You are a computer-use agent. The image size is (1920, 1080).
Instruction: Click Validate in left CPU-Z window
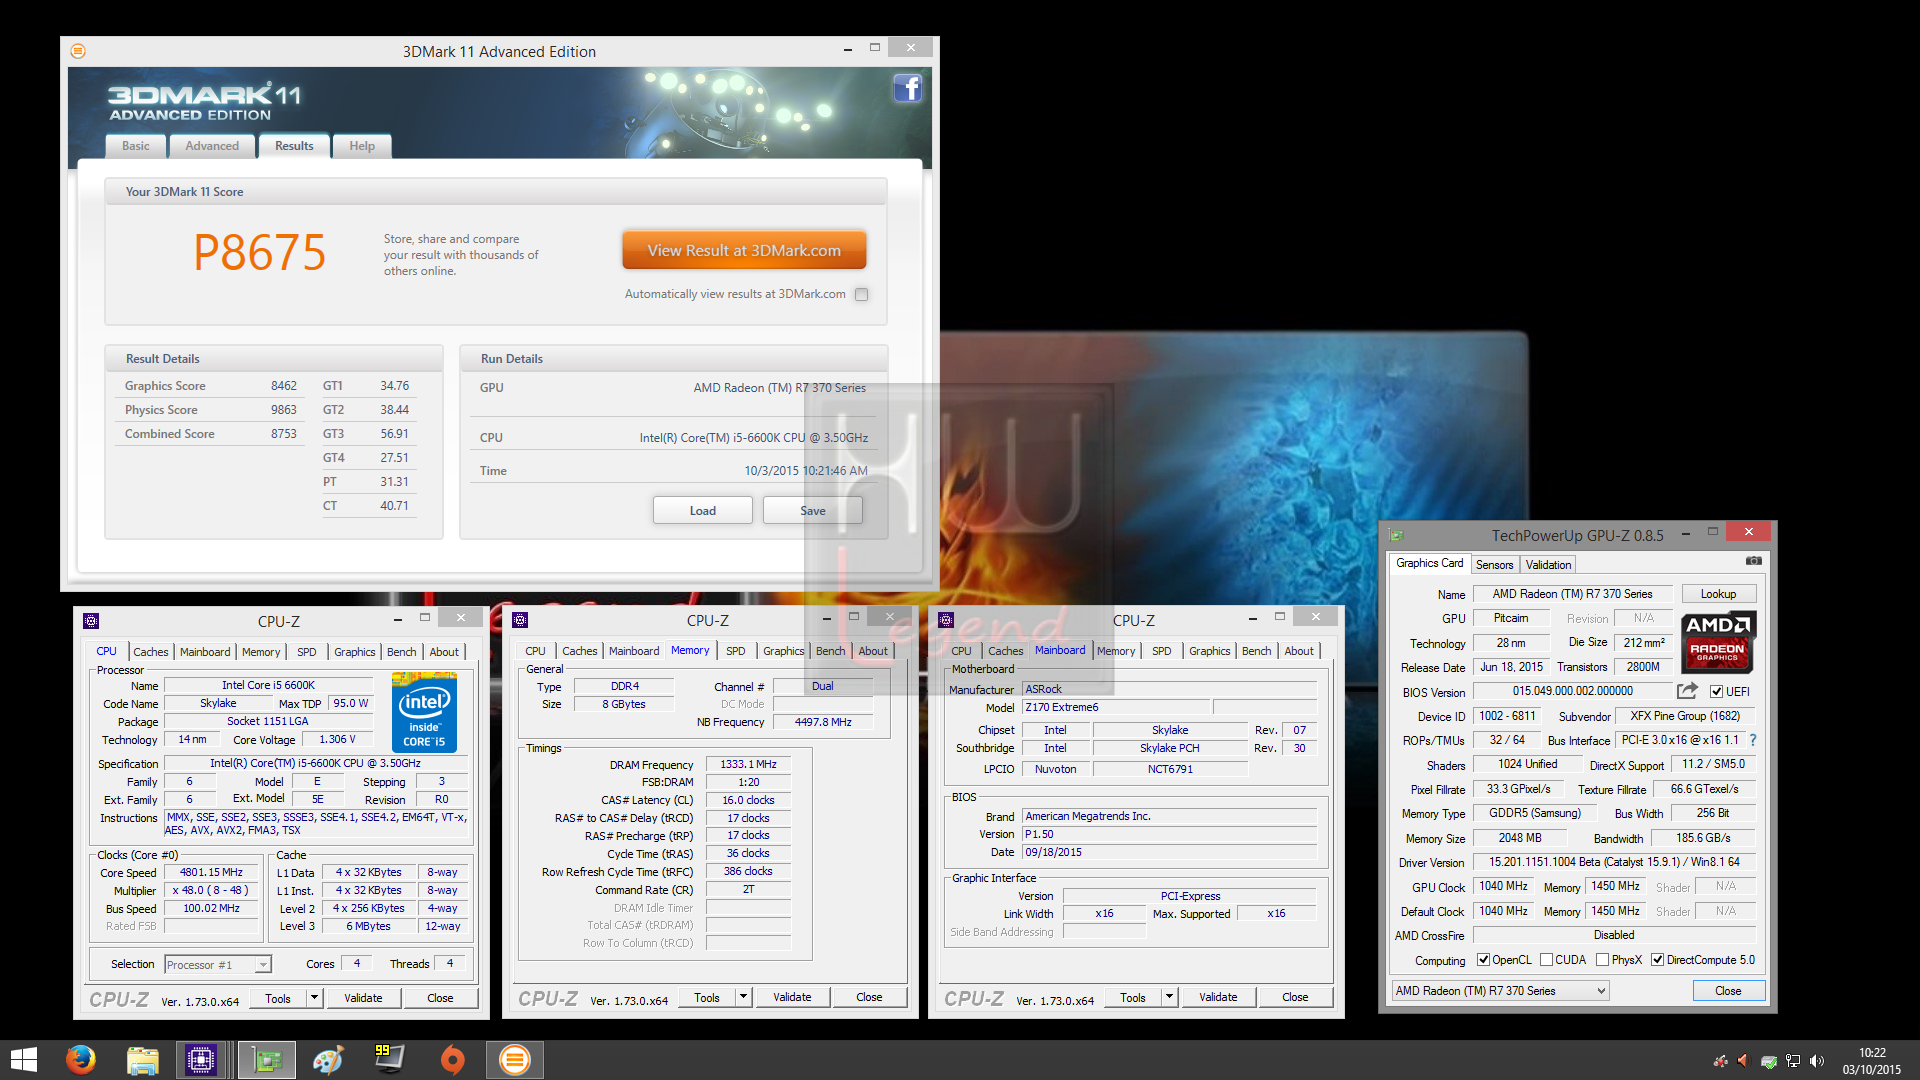coord(363,998)
